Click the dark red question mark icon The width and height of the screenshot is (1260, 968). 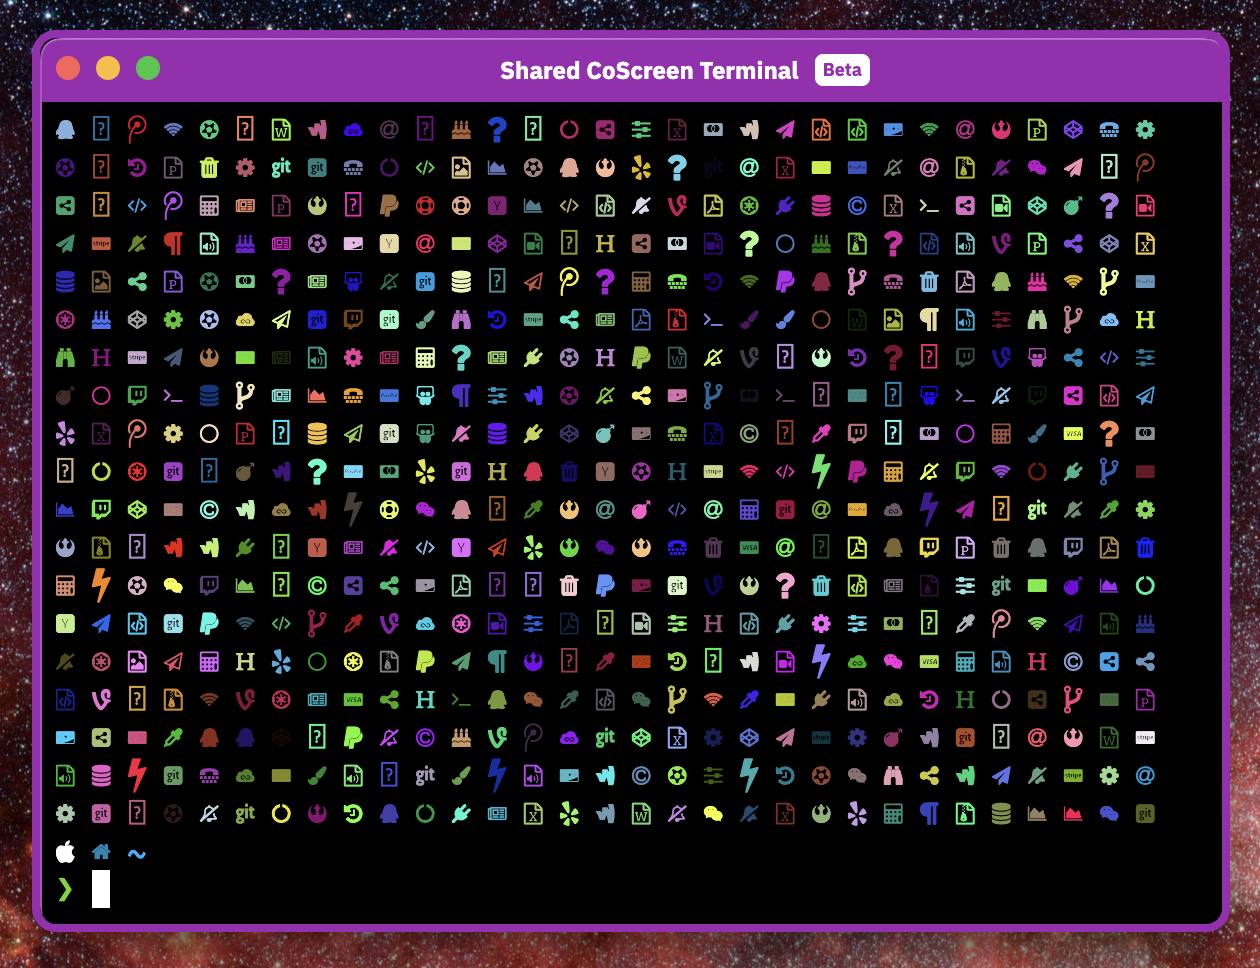(x=893, y=357)
